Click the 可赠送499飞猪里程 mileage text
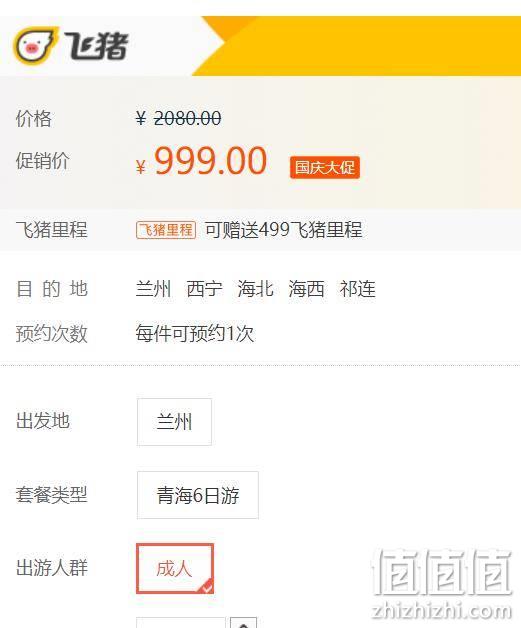This screenshot has height=628, width=521. click(x=284, y=230)
